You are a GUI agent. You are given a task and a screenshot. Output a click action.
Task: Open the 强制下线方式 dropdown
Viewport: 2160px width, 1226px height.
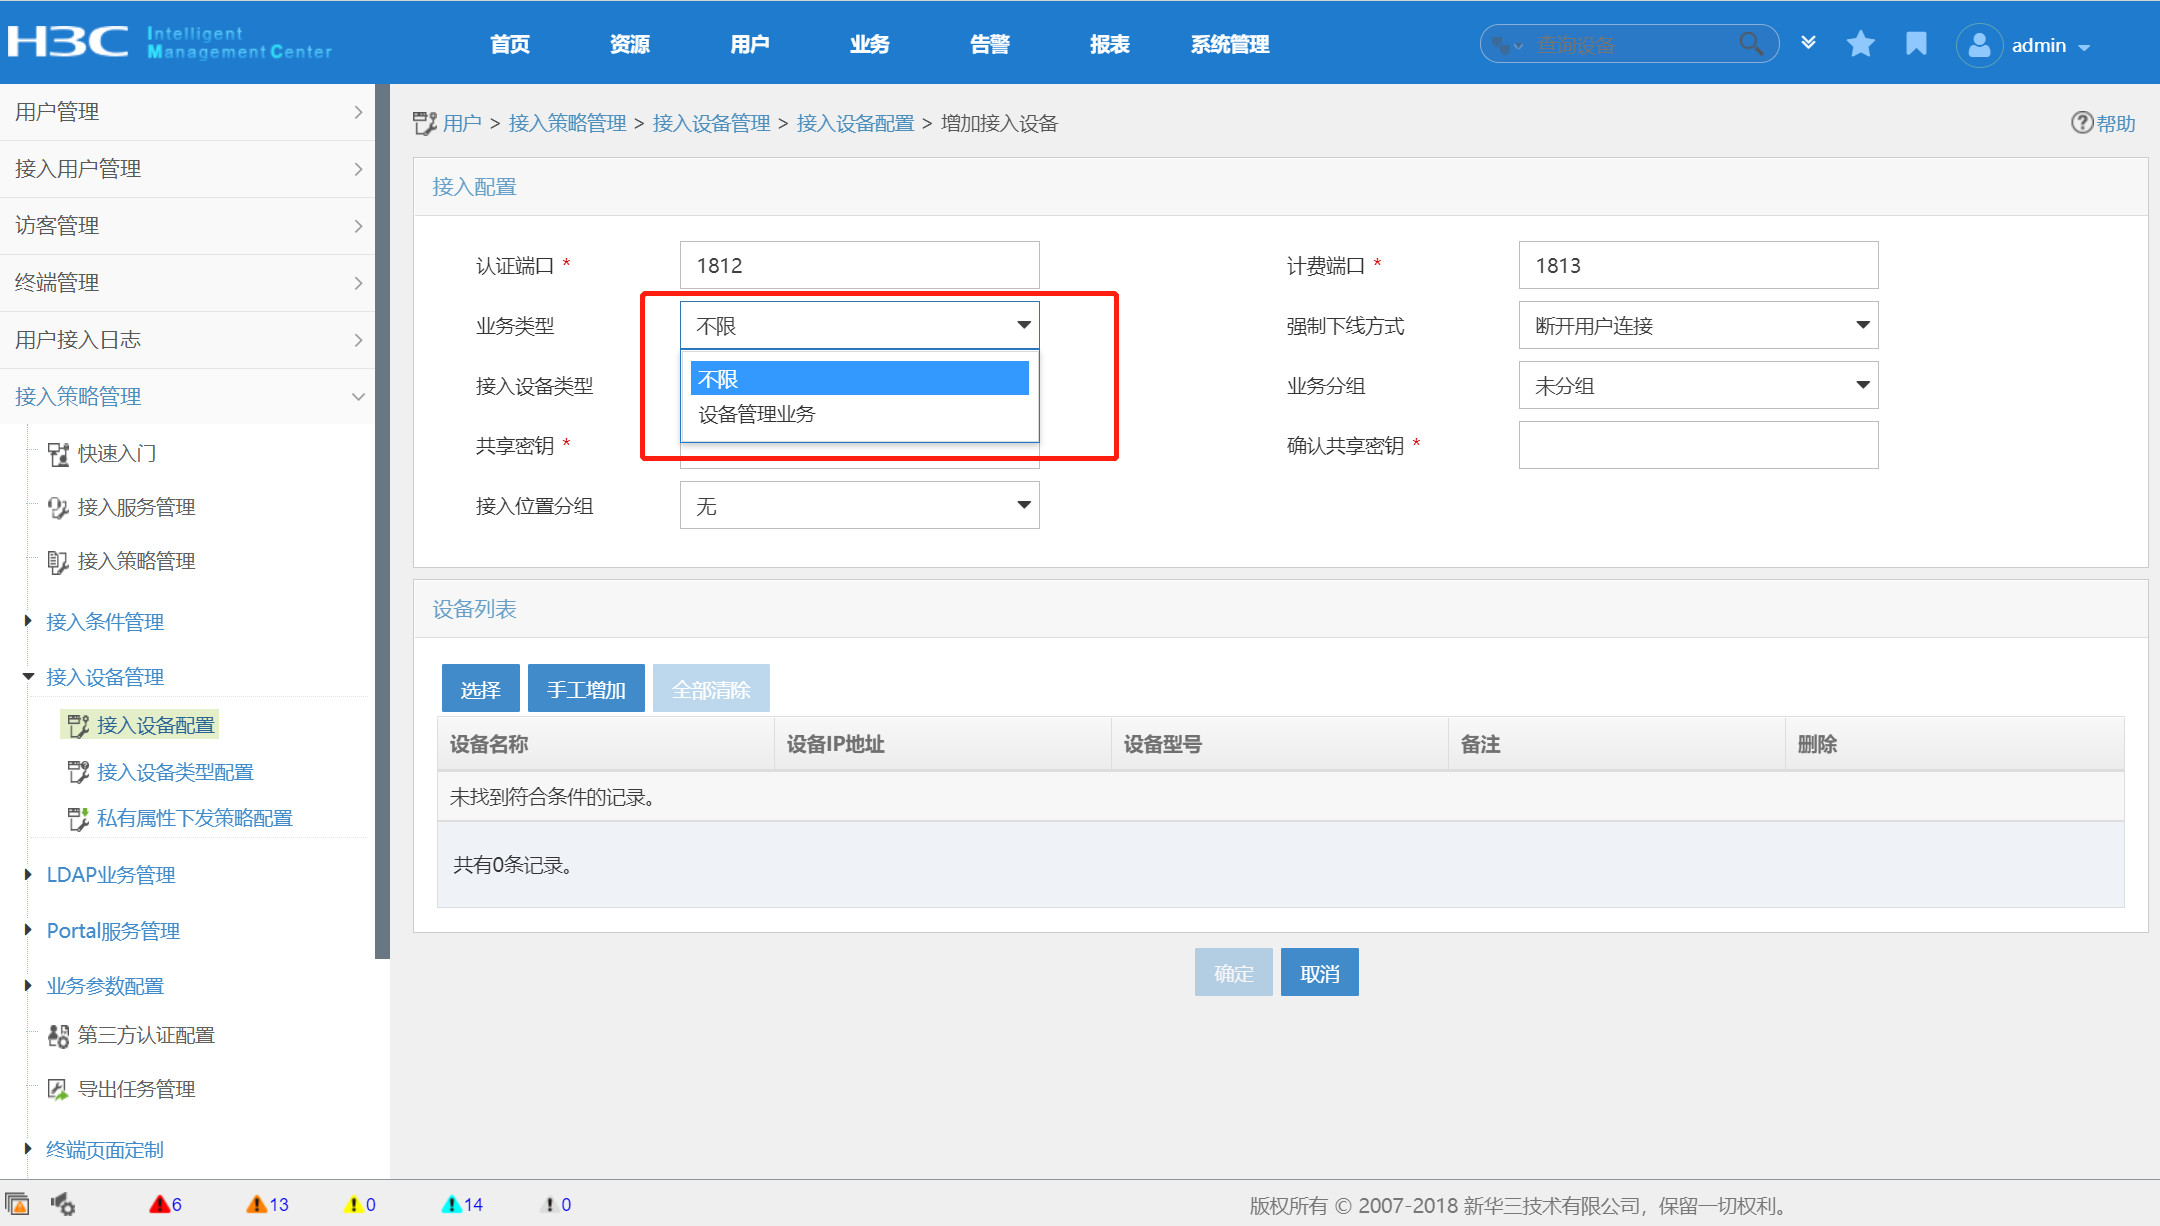click(1698, 325)
